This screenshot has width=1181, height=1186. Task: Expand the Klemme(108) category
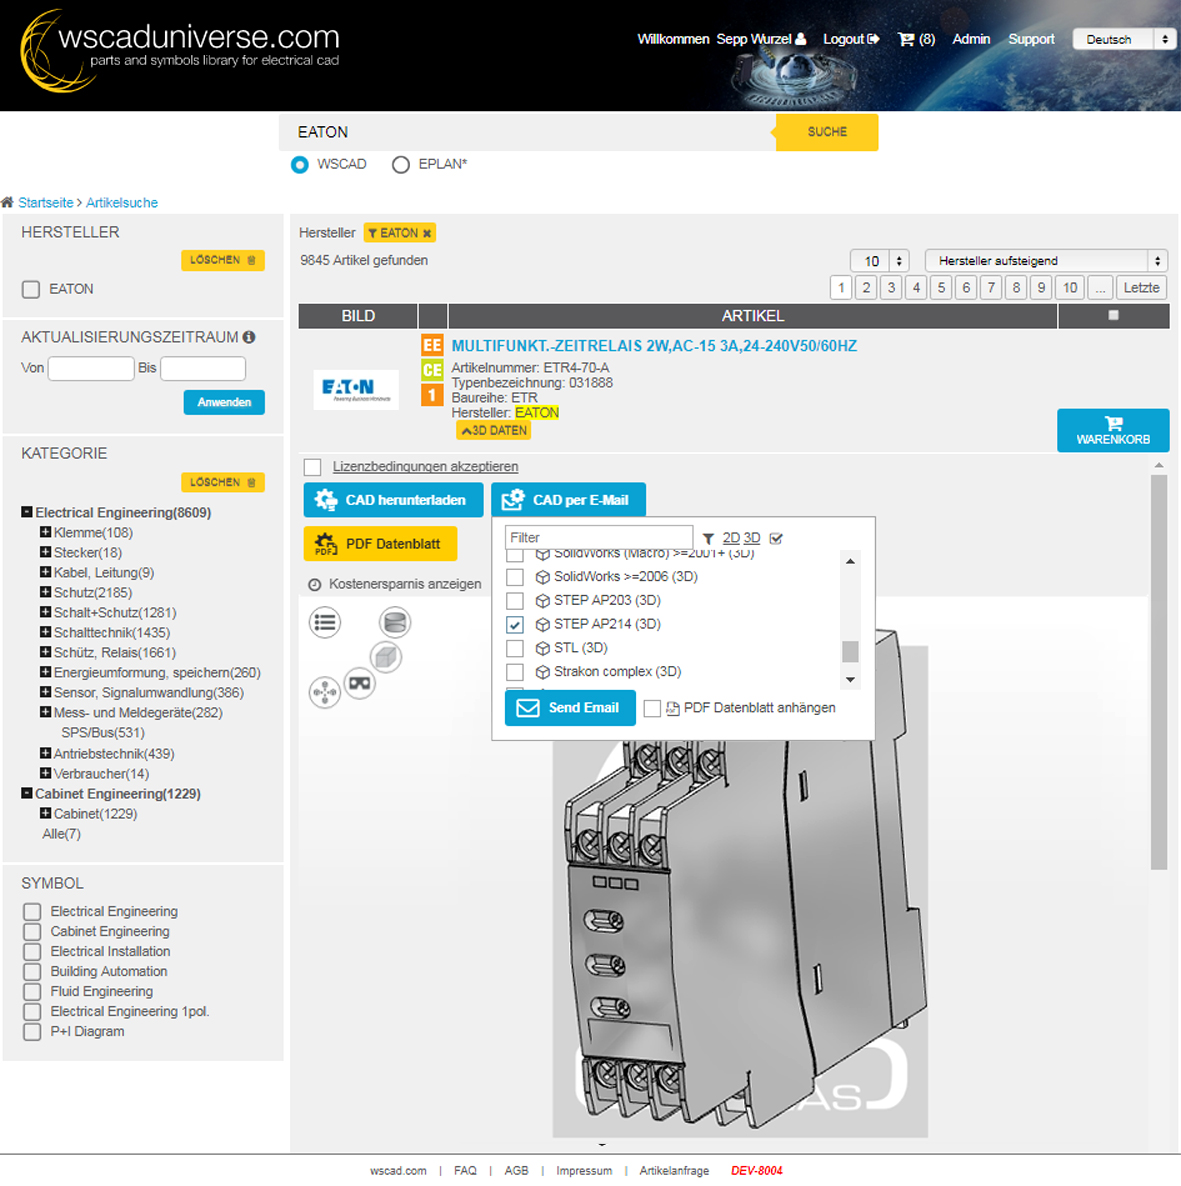click(45, 532)
